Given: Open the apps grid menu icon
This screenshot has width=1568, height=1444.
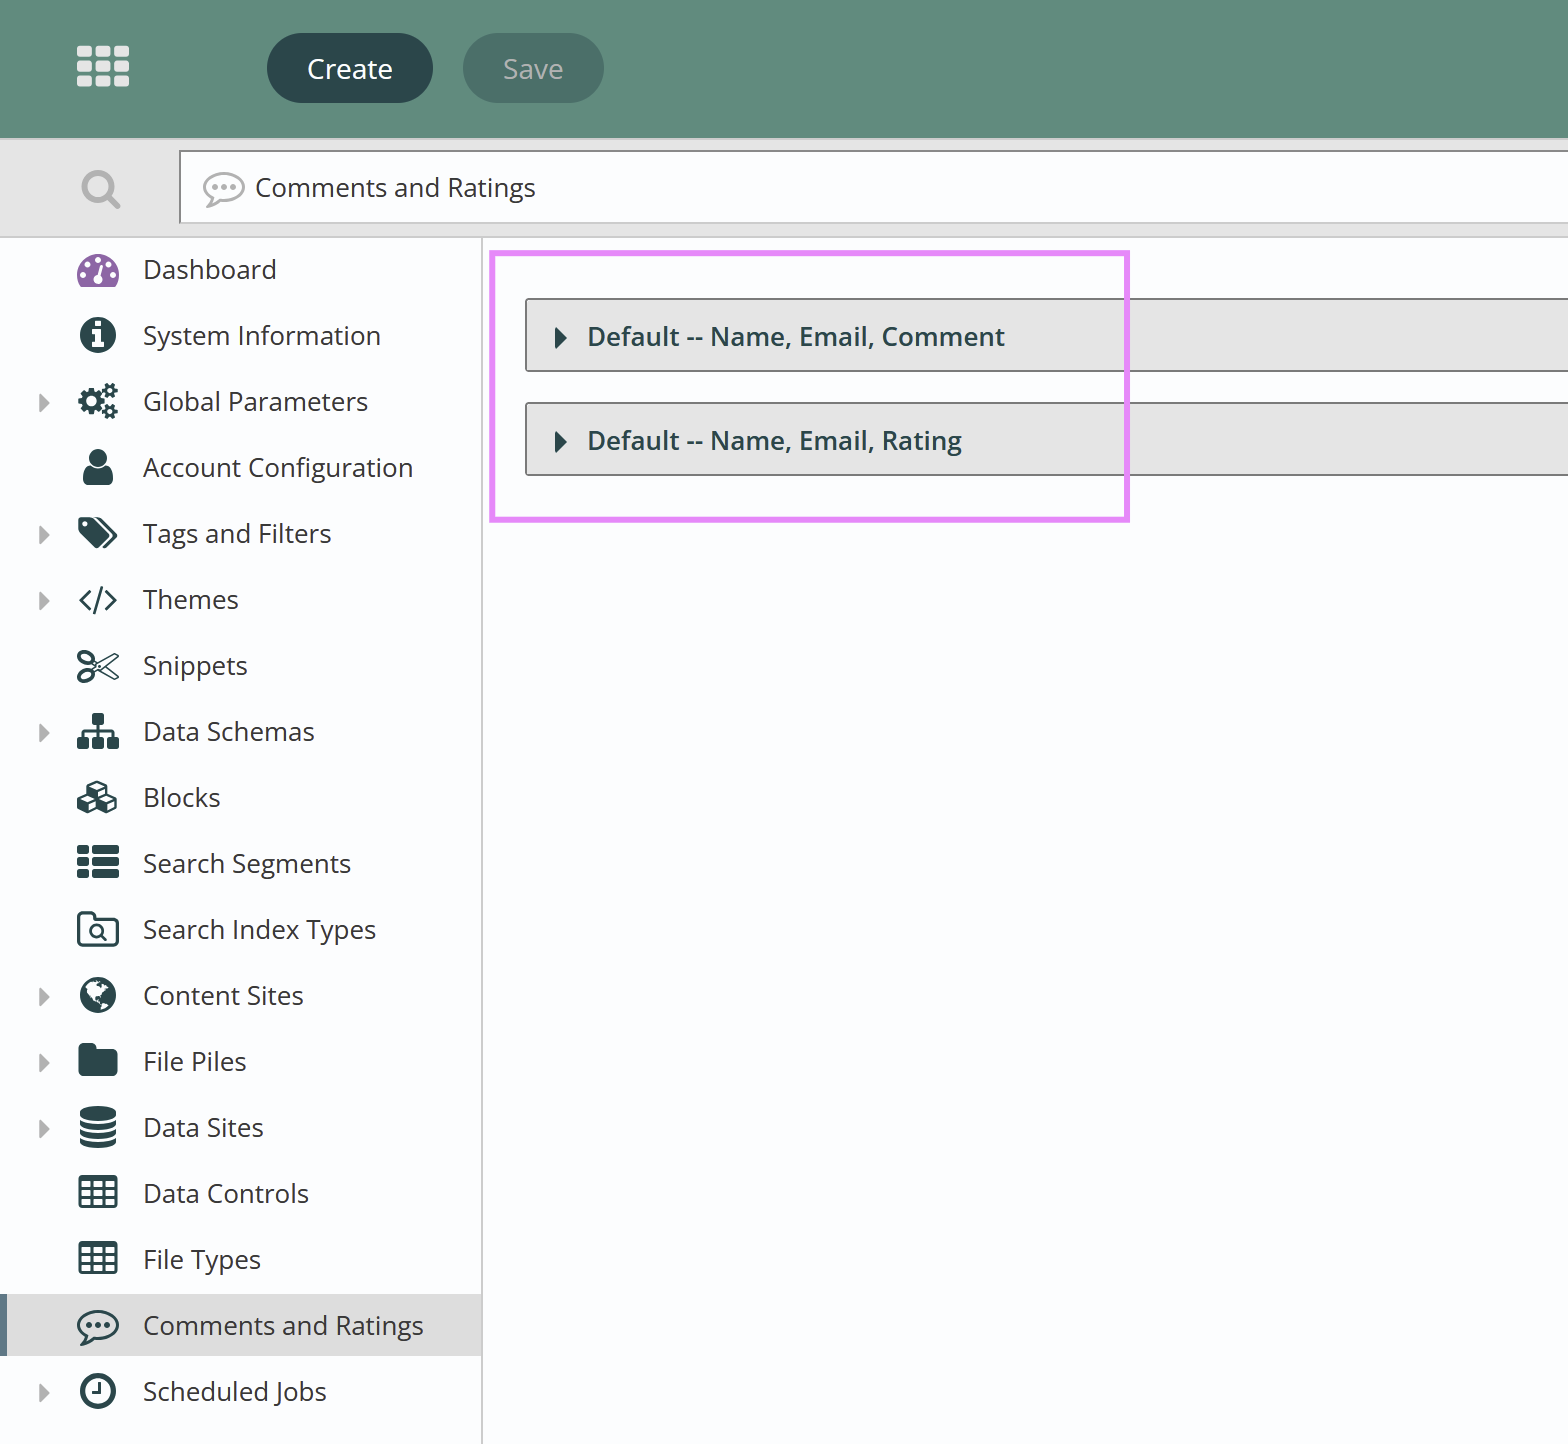Looking at the screenshot, I should pos(103,67).
